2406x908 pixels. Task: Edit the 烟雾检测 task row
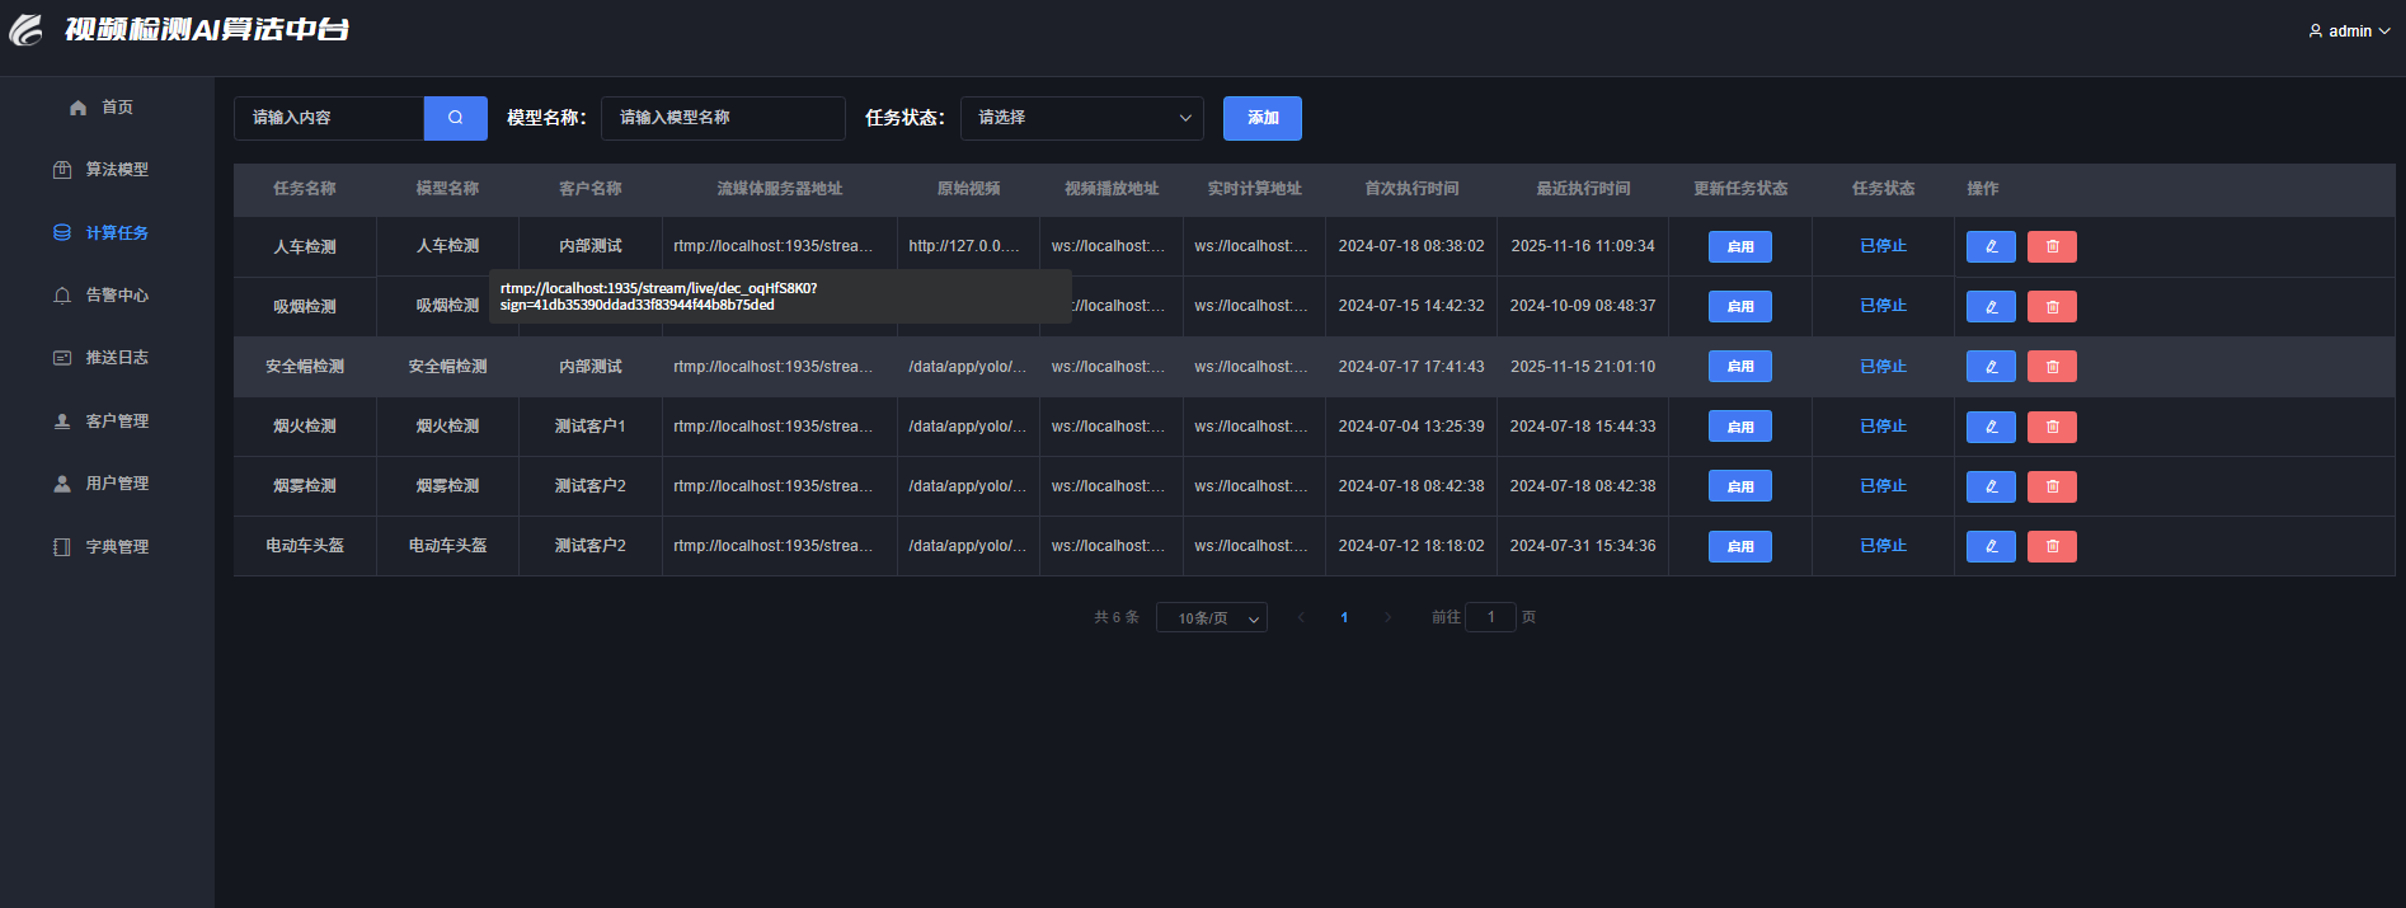pos(1990,486)
